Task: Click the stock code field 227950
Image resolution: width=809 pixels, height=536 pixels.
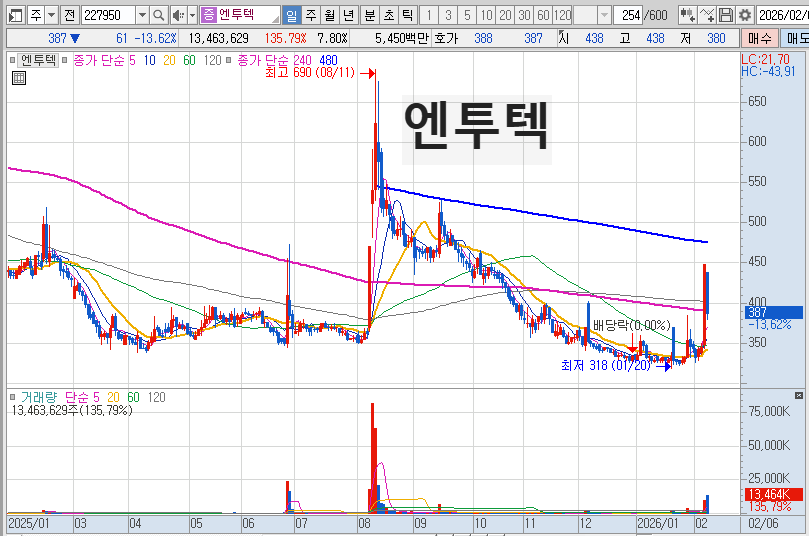Action: [108, 15]
